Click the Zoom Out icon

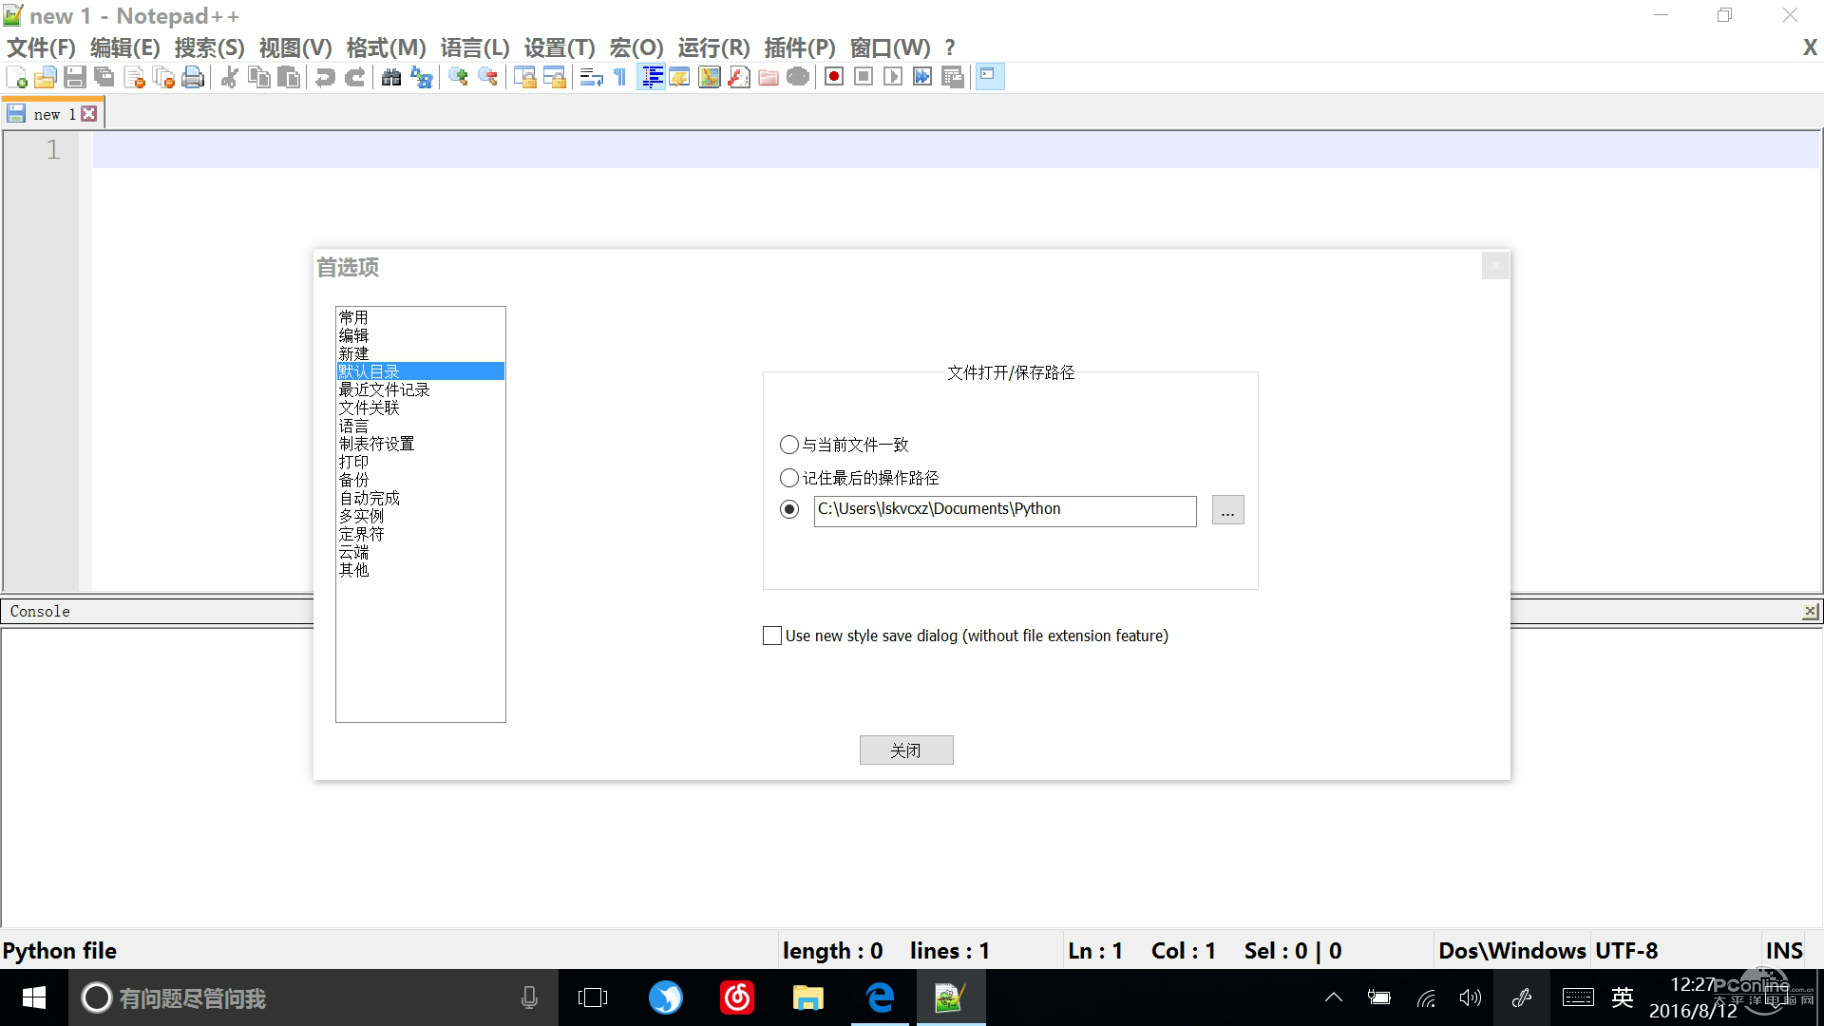(488, 77)
